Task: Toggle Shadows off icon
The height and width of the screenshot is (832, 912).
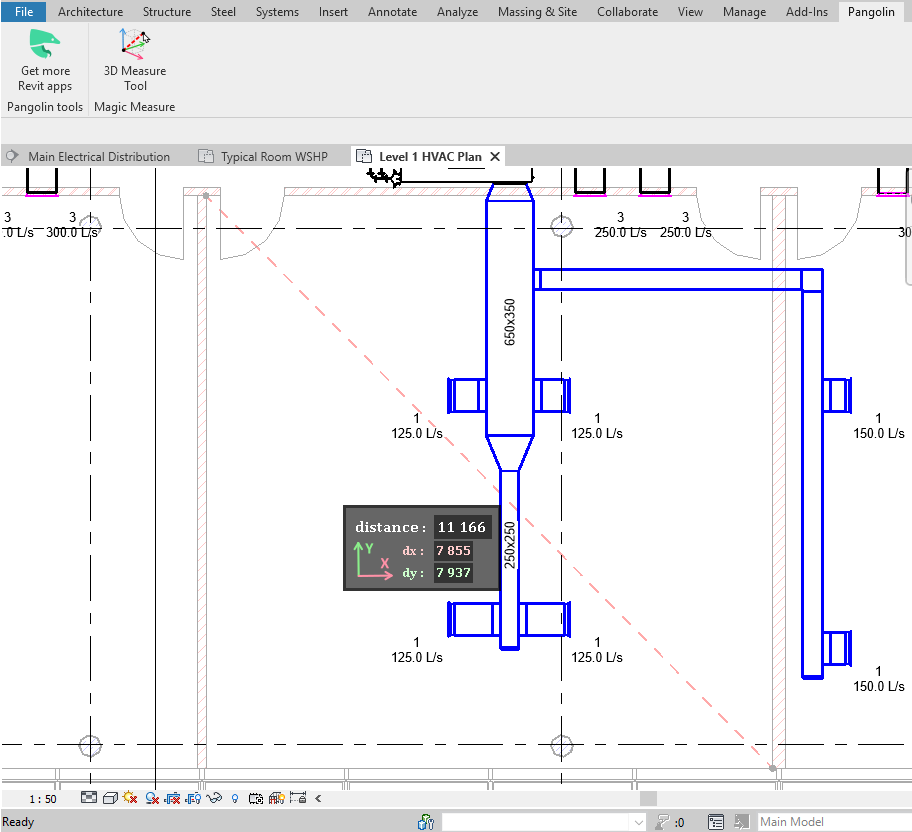Action: coord(152,798)
